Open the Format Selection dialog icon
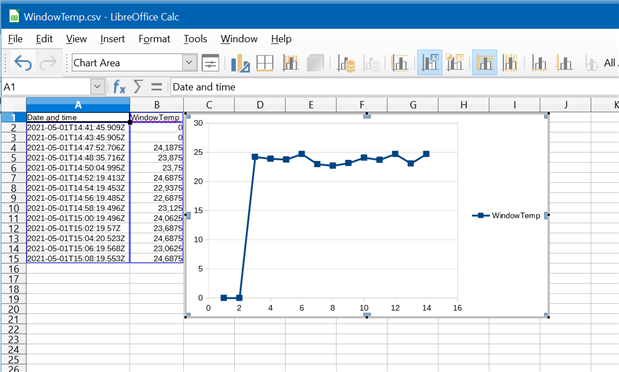This screenshot has width=619, height=372. pos(210,63)
